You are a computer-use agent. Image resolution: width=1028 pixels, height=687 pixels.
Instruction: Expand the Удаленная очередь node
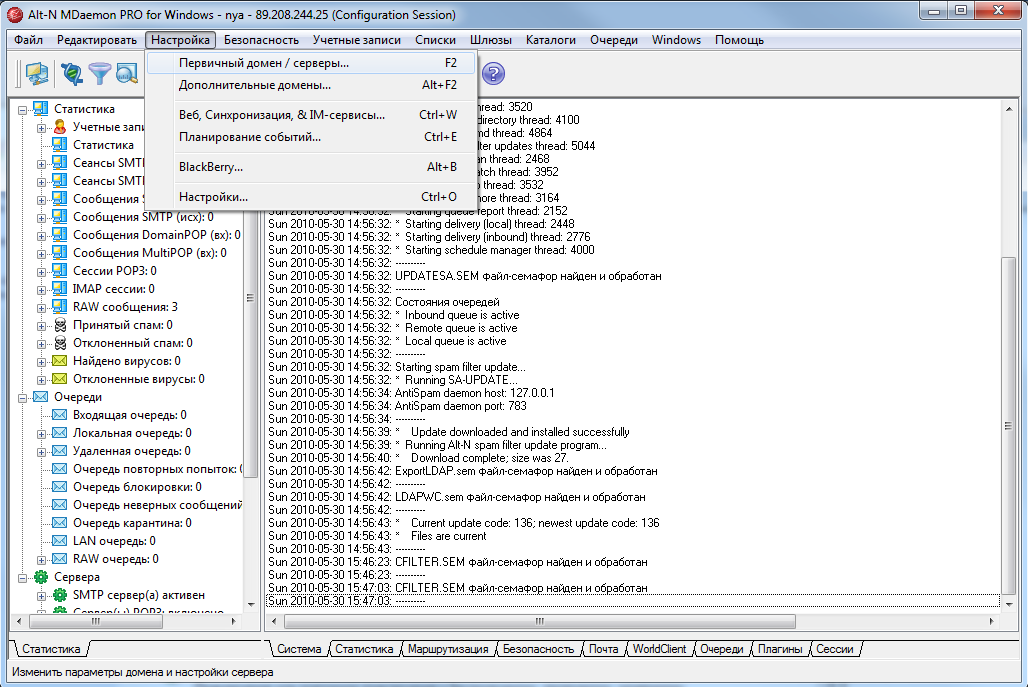[41, 452]
